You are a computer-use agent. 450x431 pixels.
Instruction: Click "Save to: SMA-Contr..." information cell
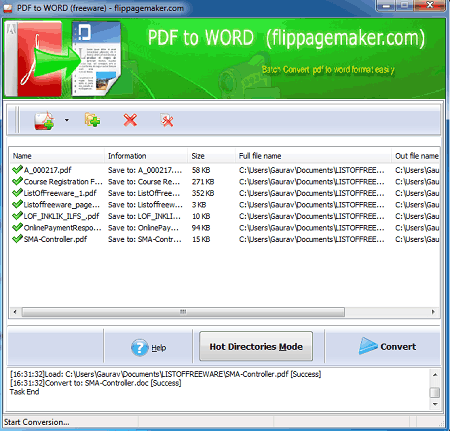coord(145,239)
